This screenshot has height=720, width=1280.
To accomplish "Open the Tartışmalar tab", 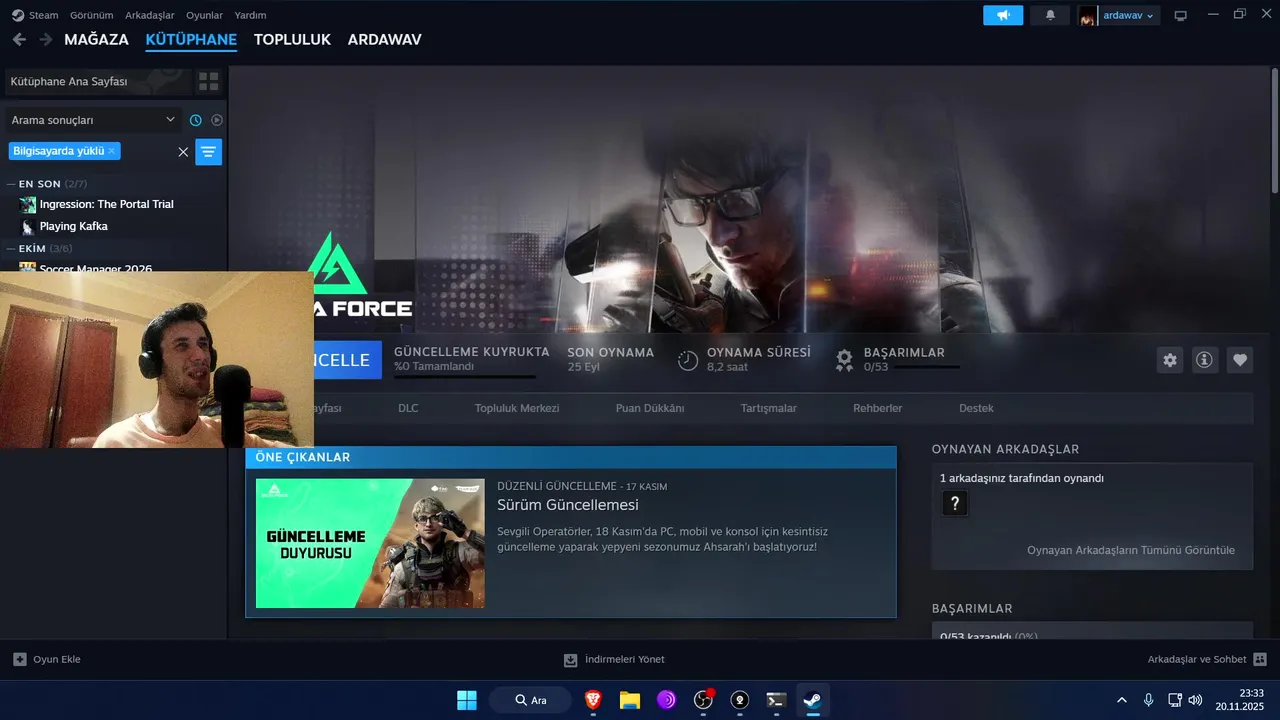I will 769,408.
